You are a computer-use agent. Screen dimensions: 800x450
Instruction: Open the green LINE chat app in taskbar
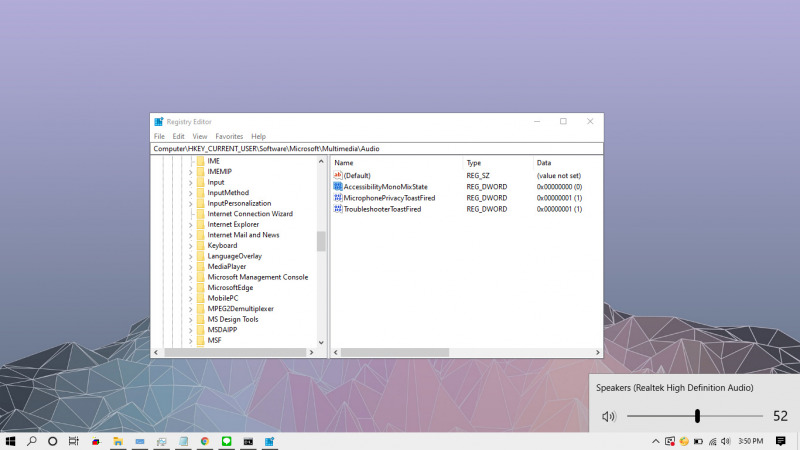tap(227, 441)
